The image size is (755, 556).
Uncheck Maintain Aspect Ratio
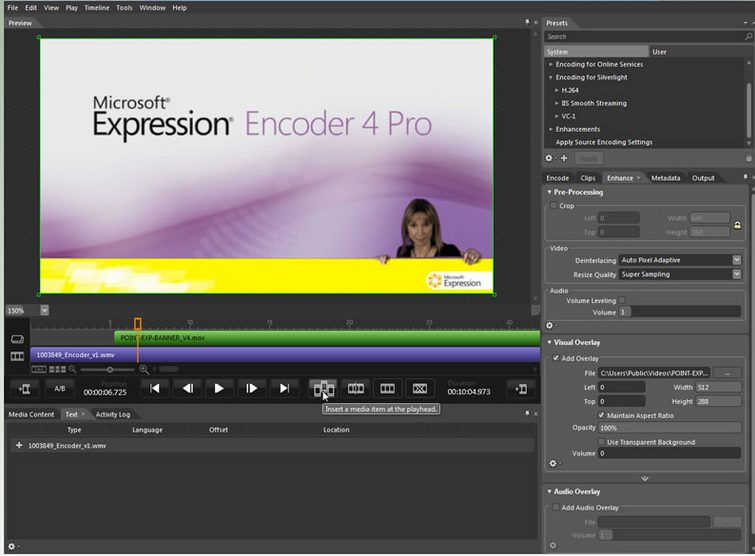click(601, 414)
